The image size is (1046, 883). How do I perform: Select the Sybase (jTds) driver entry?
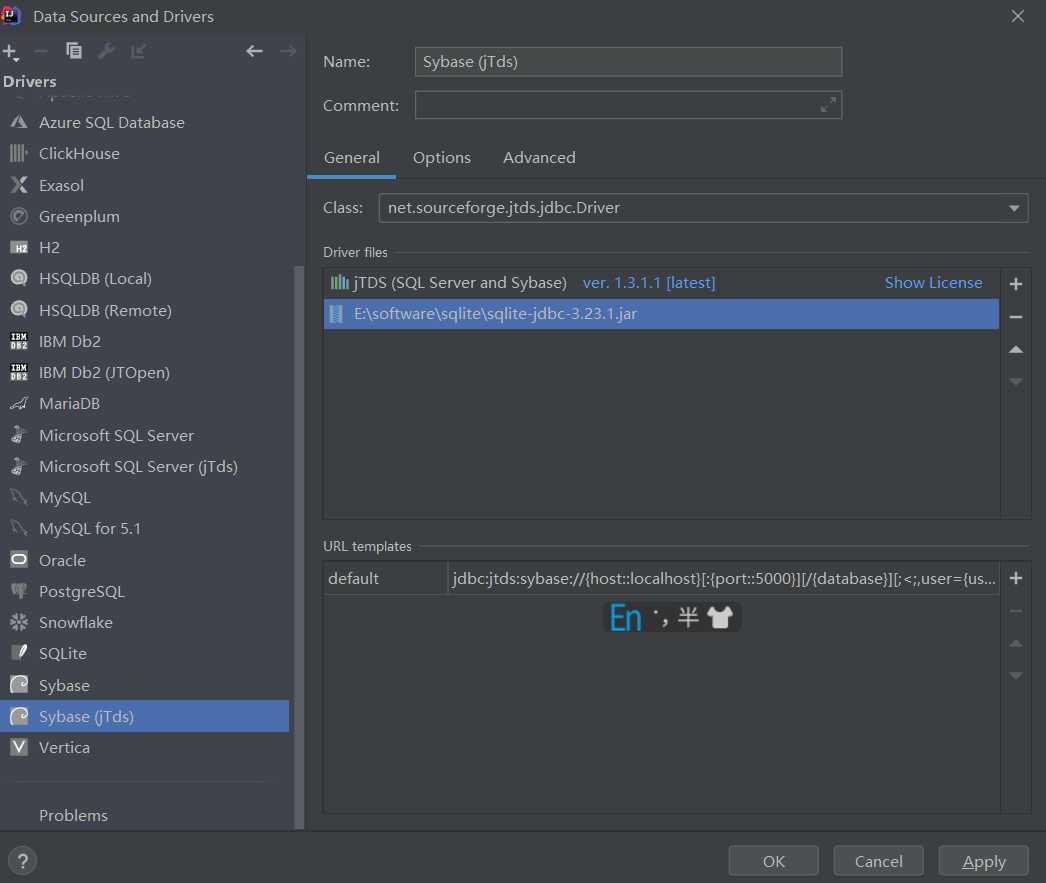[145, 716]
